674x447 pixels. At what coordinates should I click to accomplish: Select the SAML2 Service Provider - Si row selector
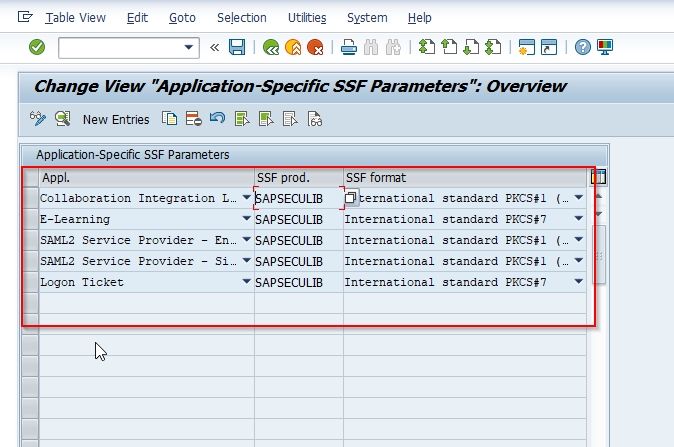pos(31,261)
